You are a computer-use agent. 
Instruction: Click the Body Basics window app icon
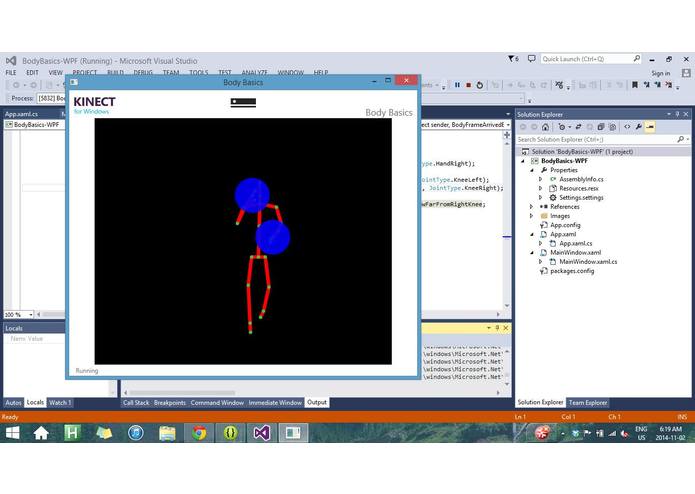pos(74,82)
